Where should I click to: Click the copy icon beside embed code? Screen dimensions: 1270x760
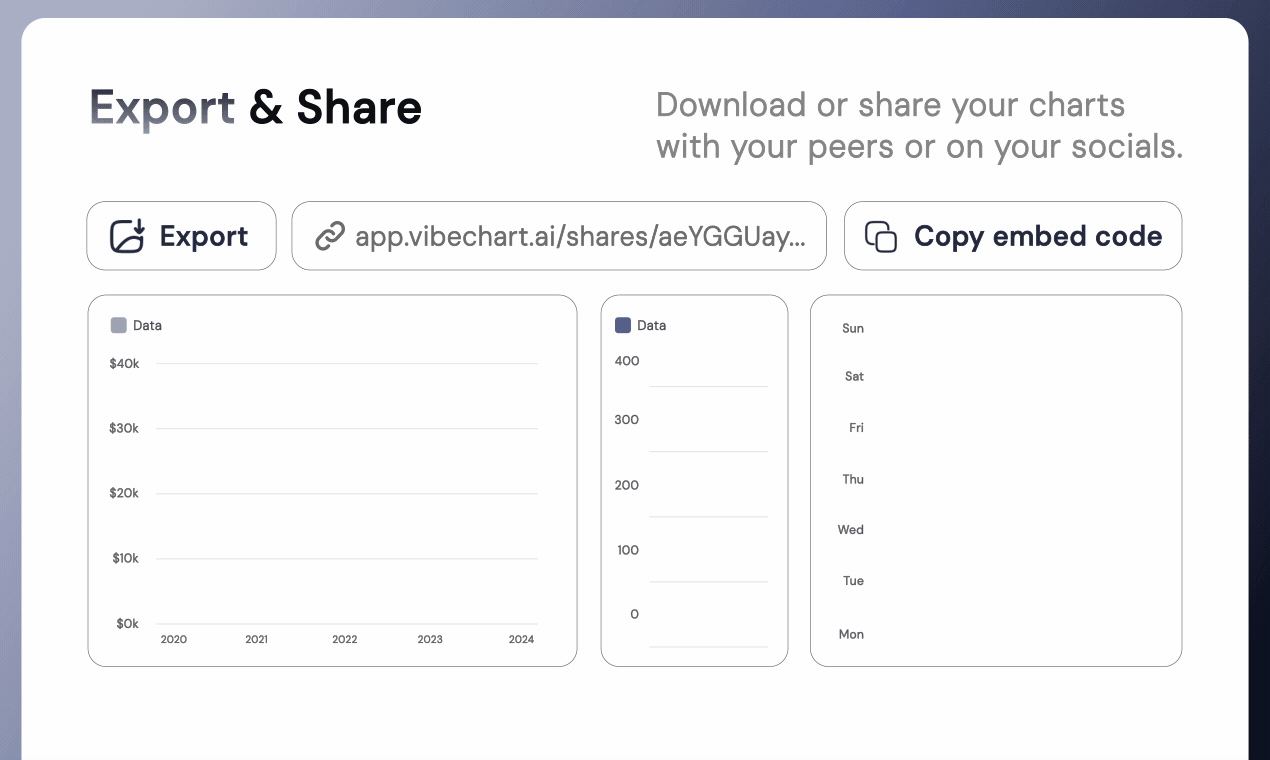coord(880,236)
